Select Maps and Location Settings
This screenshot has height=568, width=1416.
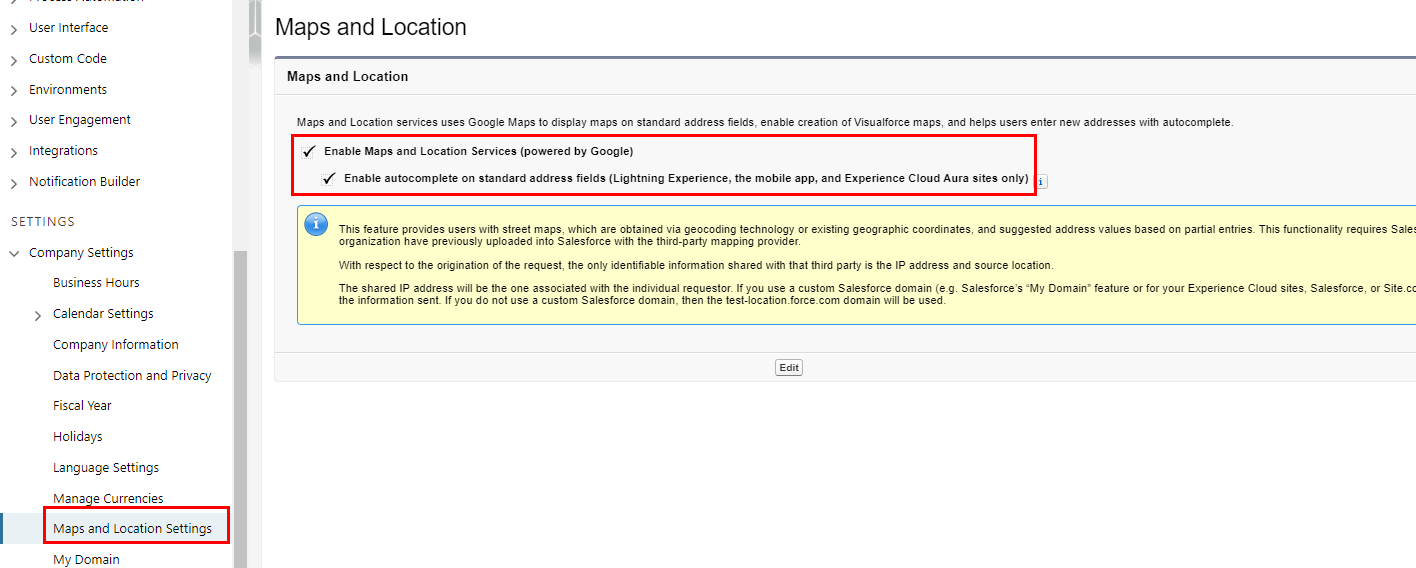[x=132, y=529]
